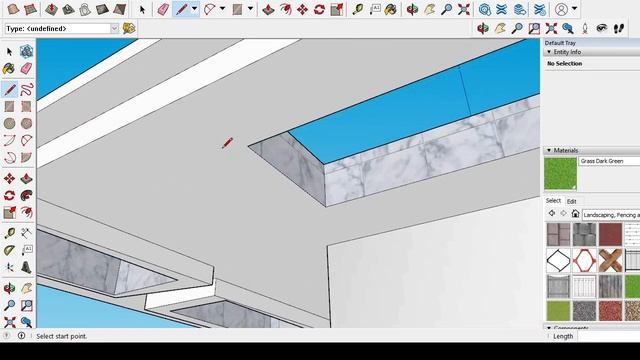The height and width of the screenshot is (360, 640).
Task: Click the Grass Dark Green preview swatch
Action: point(560,174)
